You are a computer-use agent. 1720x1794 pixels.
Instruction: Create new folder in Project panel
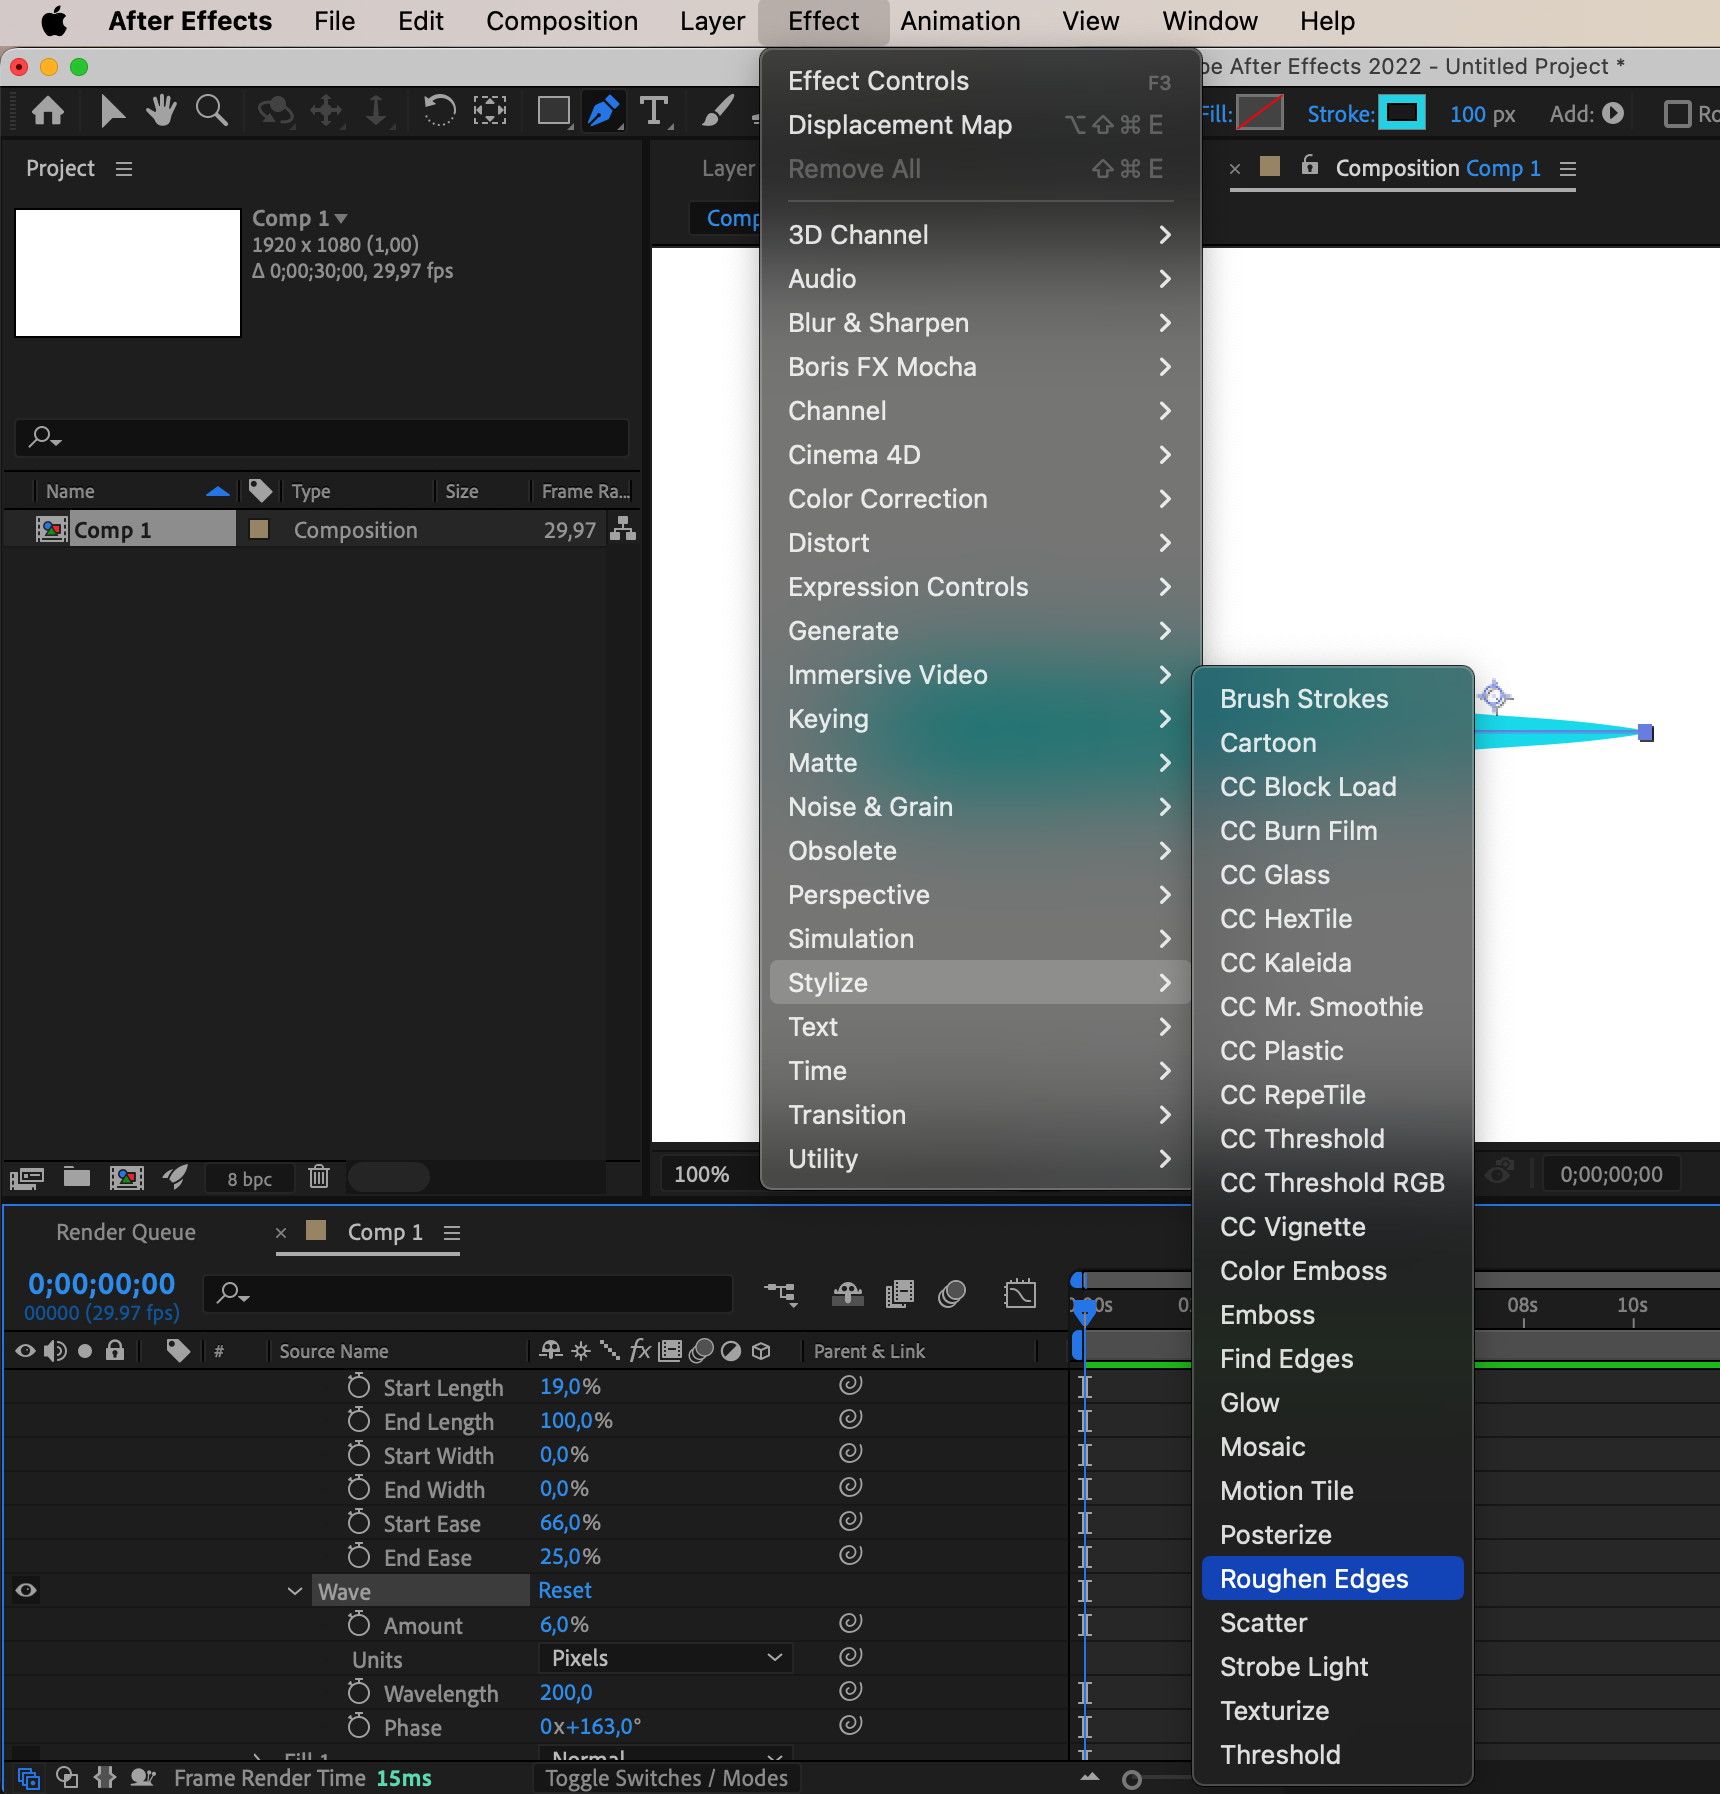coord(77,1177)
